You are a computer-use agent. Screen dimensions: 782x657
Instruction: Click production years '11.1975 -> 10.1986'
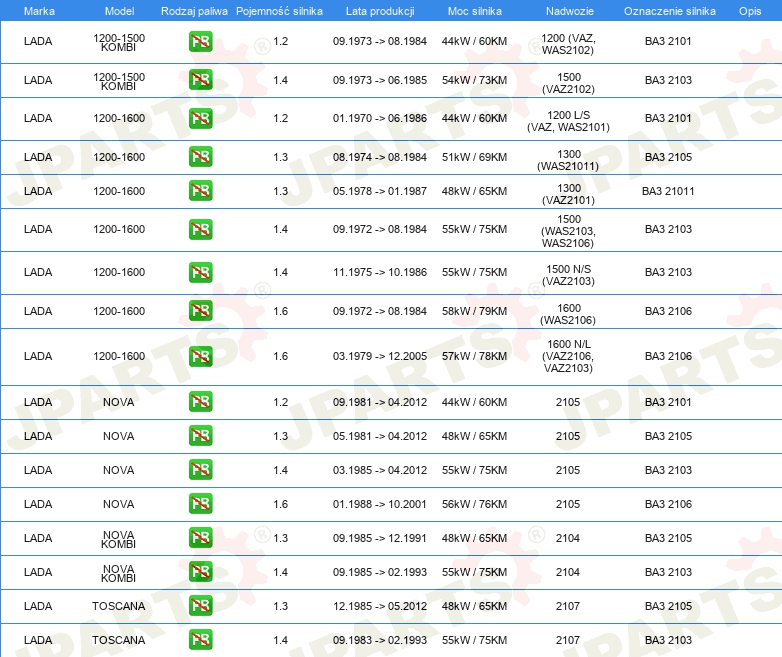[380, 272]
